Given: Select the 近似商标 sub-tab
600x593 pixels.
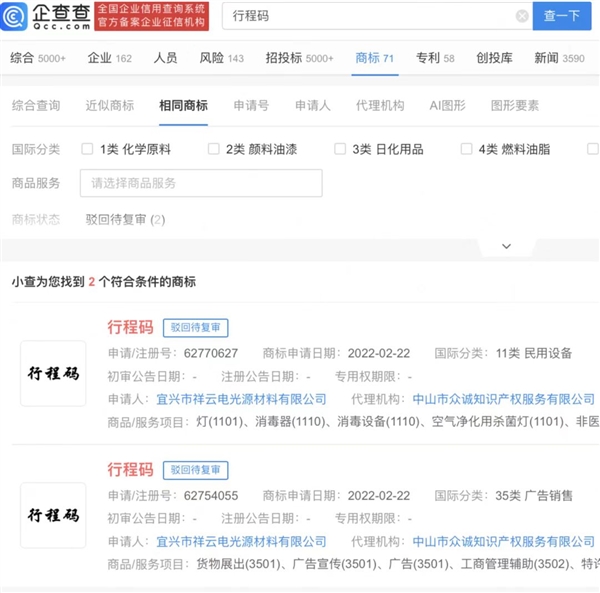Looking at the screenshot, I should point(110,106).
